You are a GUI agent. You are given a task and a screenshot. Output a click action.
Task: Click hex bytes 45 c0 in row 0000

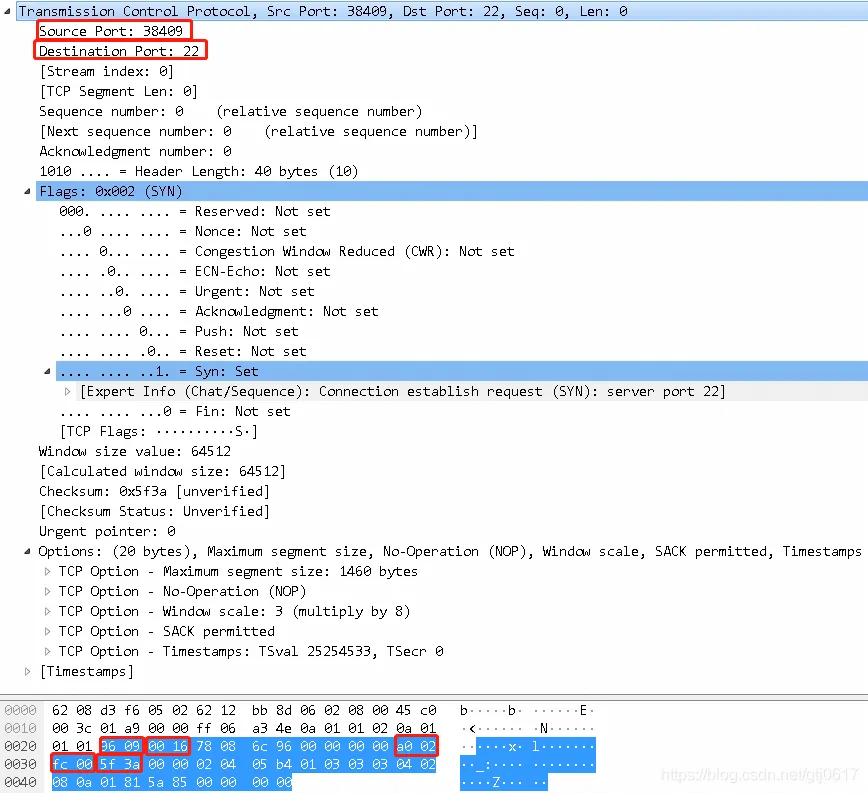pos(416,711)
